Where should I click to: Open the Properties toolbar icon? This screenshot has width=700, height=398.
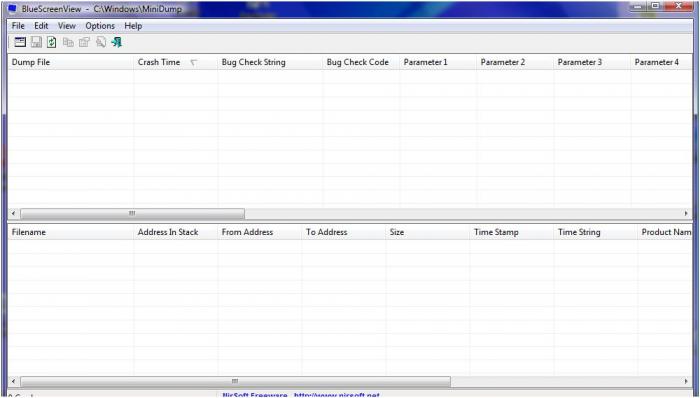(x=84, y=42)
